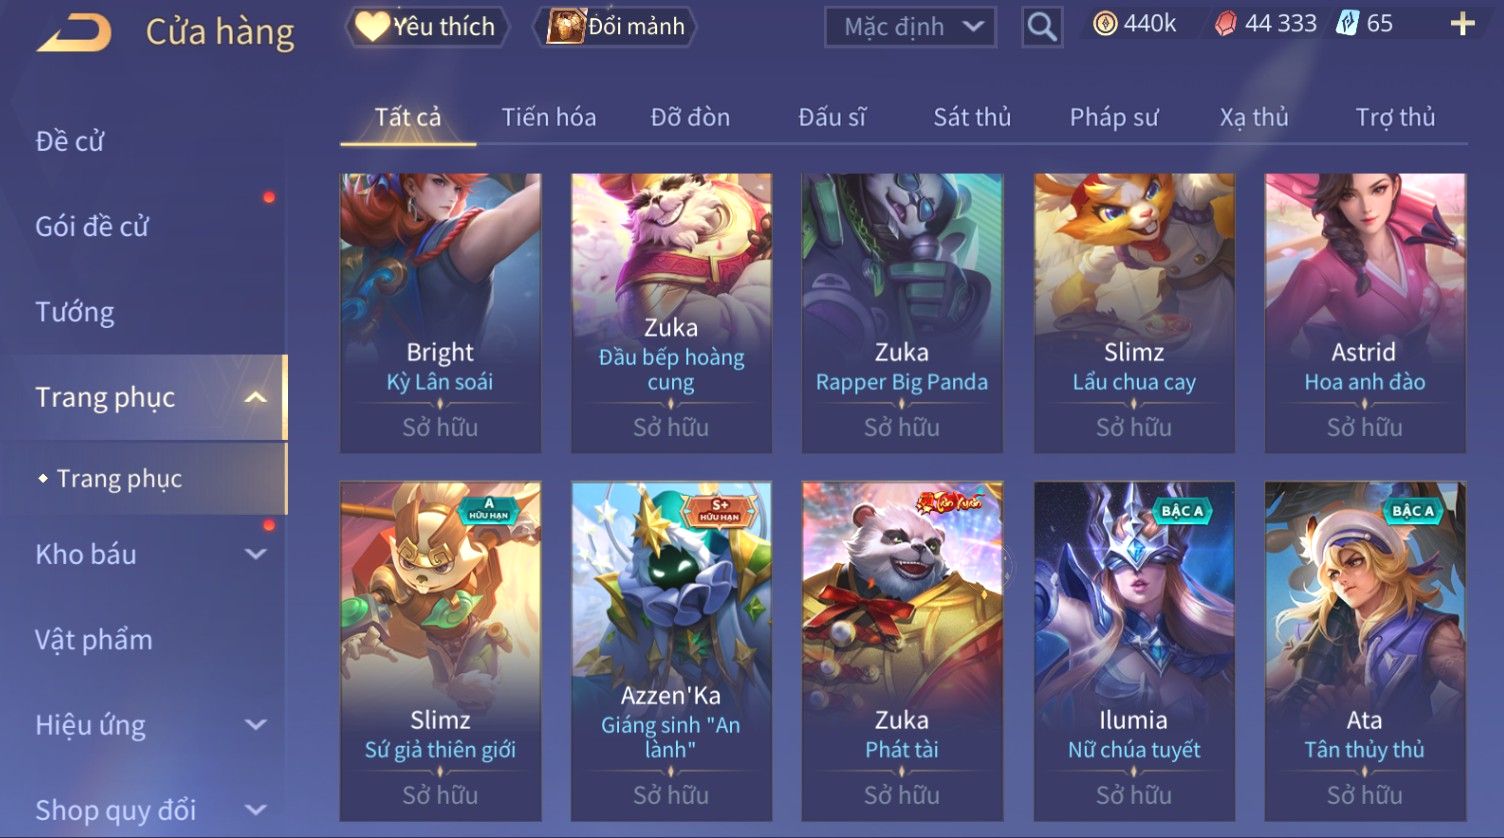
Task: Open the Astrid Hoa anh đào skin card
Action: point(1365,313)
